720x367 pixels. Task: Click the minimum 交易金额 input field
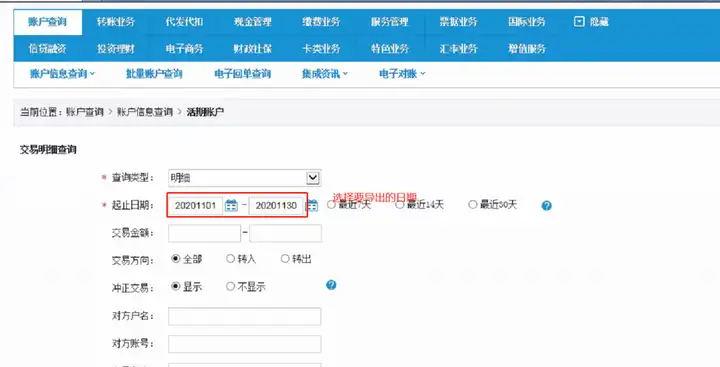tap(204, 233)
